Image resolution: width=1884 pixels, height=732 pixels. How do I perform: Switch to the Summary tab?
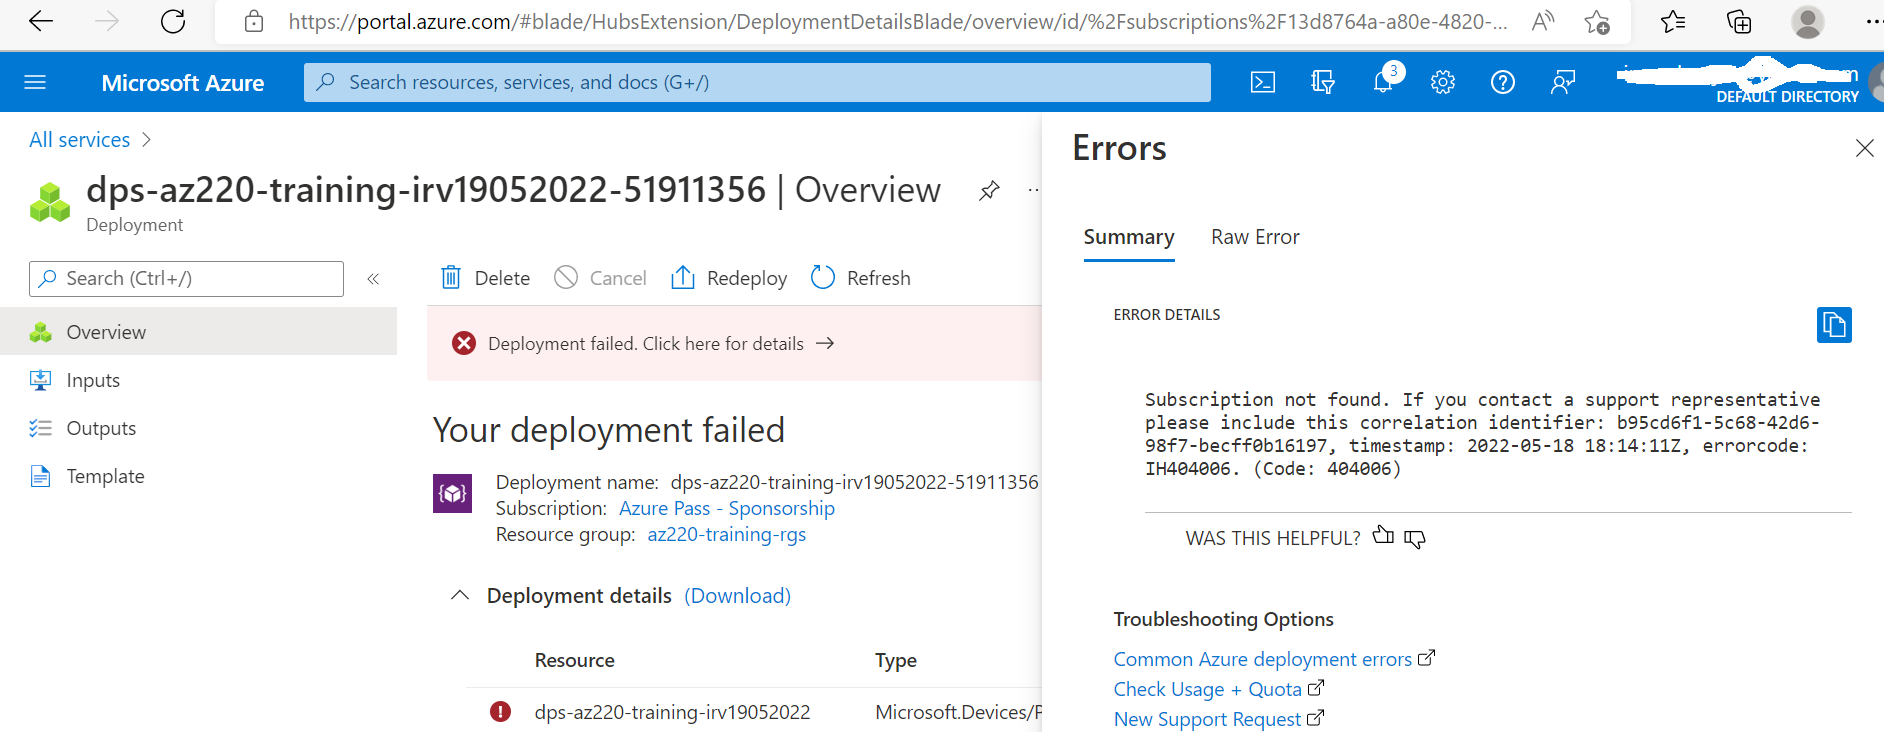1129,237
